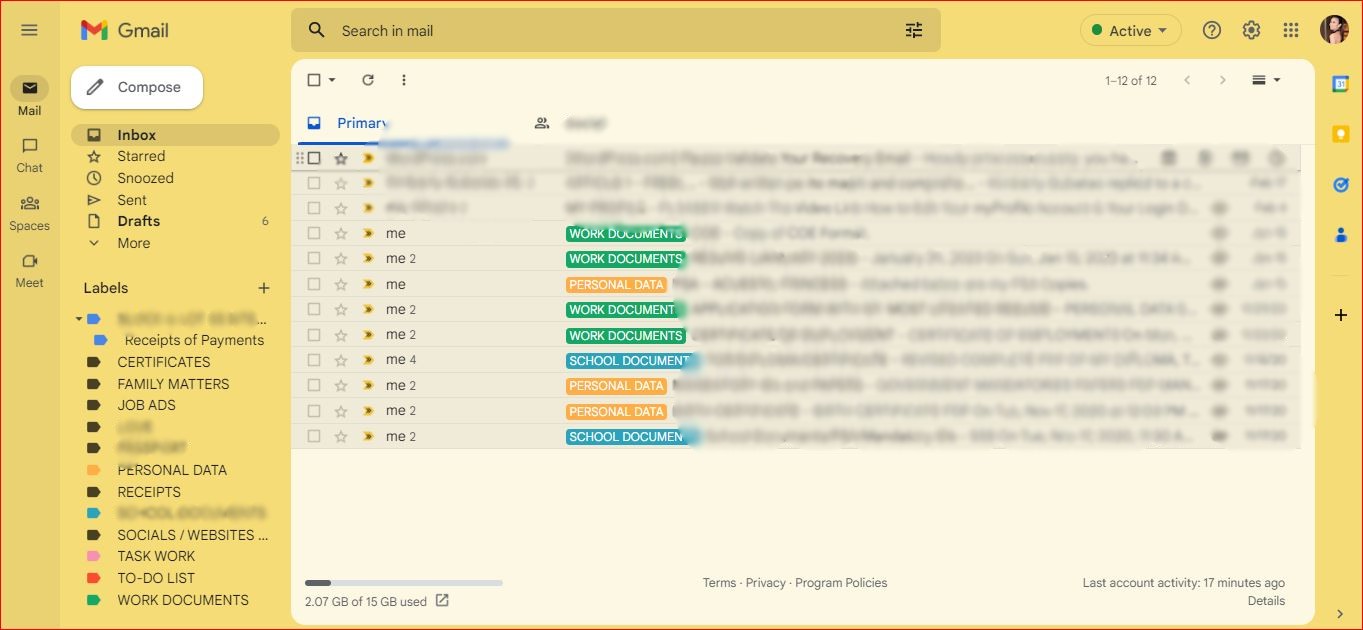Click the Compose button
The width and height of the screenshot is (1363, 630).
point(137,87)
